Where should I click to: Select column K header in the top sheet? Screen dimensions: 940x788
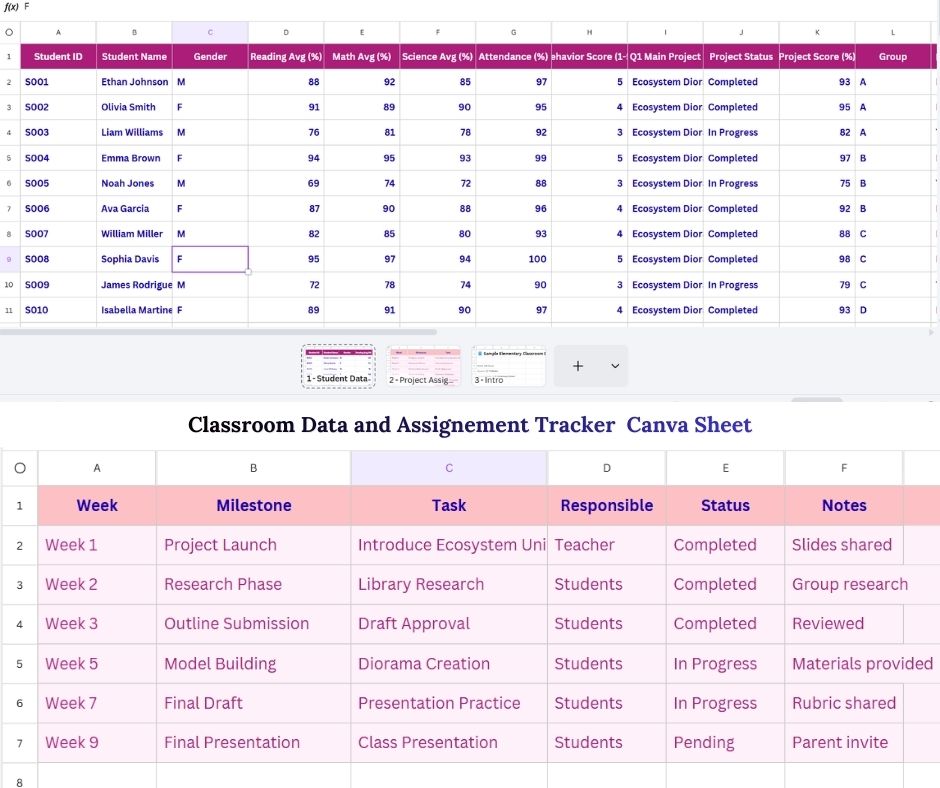pyautogui.click(x=817, y=32)
